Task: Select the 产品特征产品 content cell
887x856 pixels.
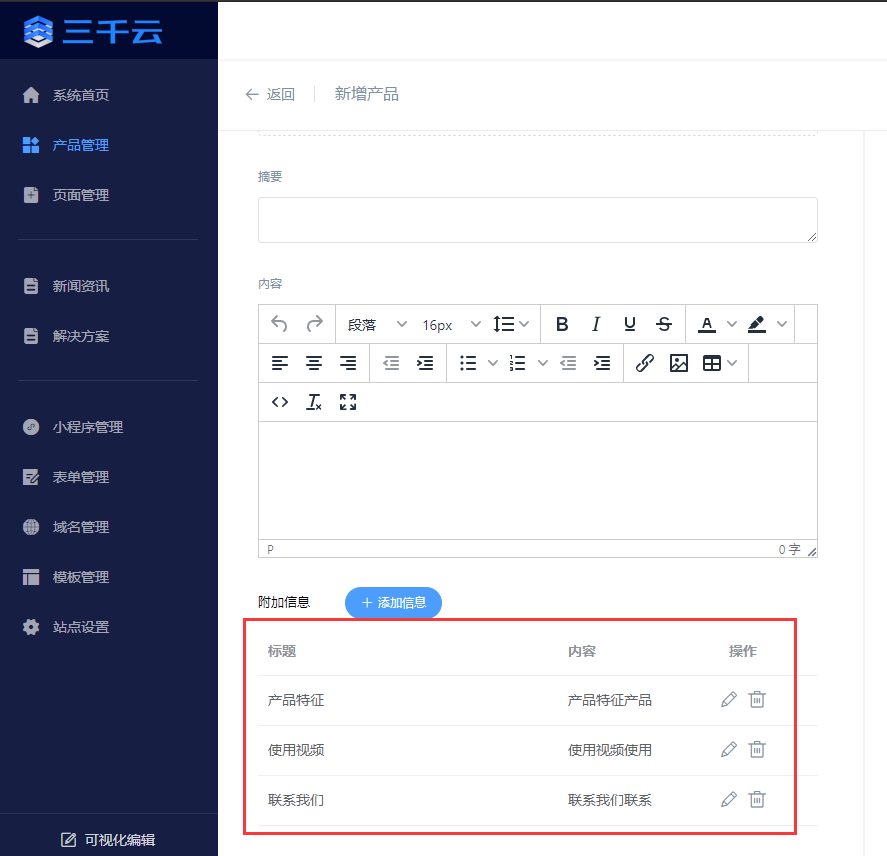Action: click(609, 700)
